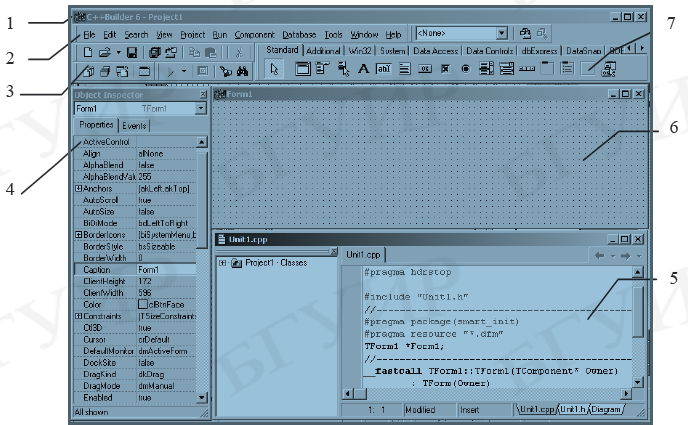
Task: Click the Open file folder icon
Action: [x=104, y=53]
